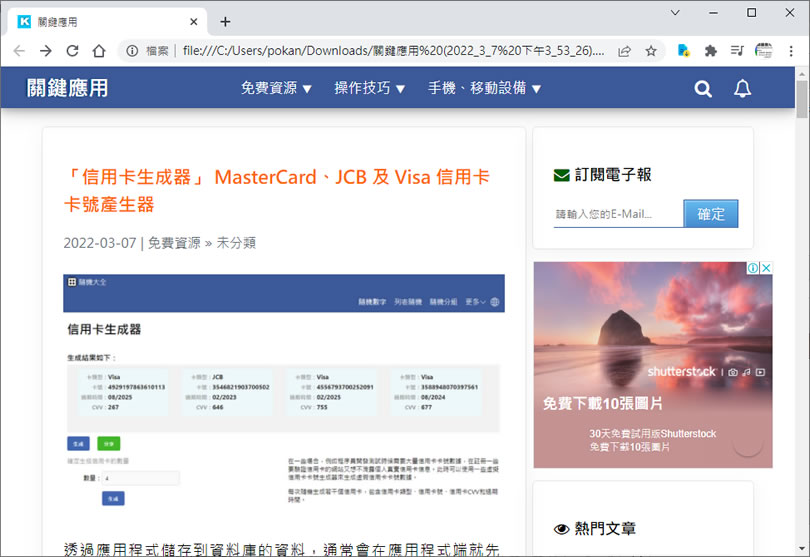The width and height of the screenshot is (810, 557).
Task: Close the 關鍵應用 tab
Action: 194,22
